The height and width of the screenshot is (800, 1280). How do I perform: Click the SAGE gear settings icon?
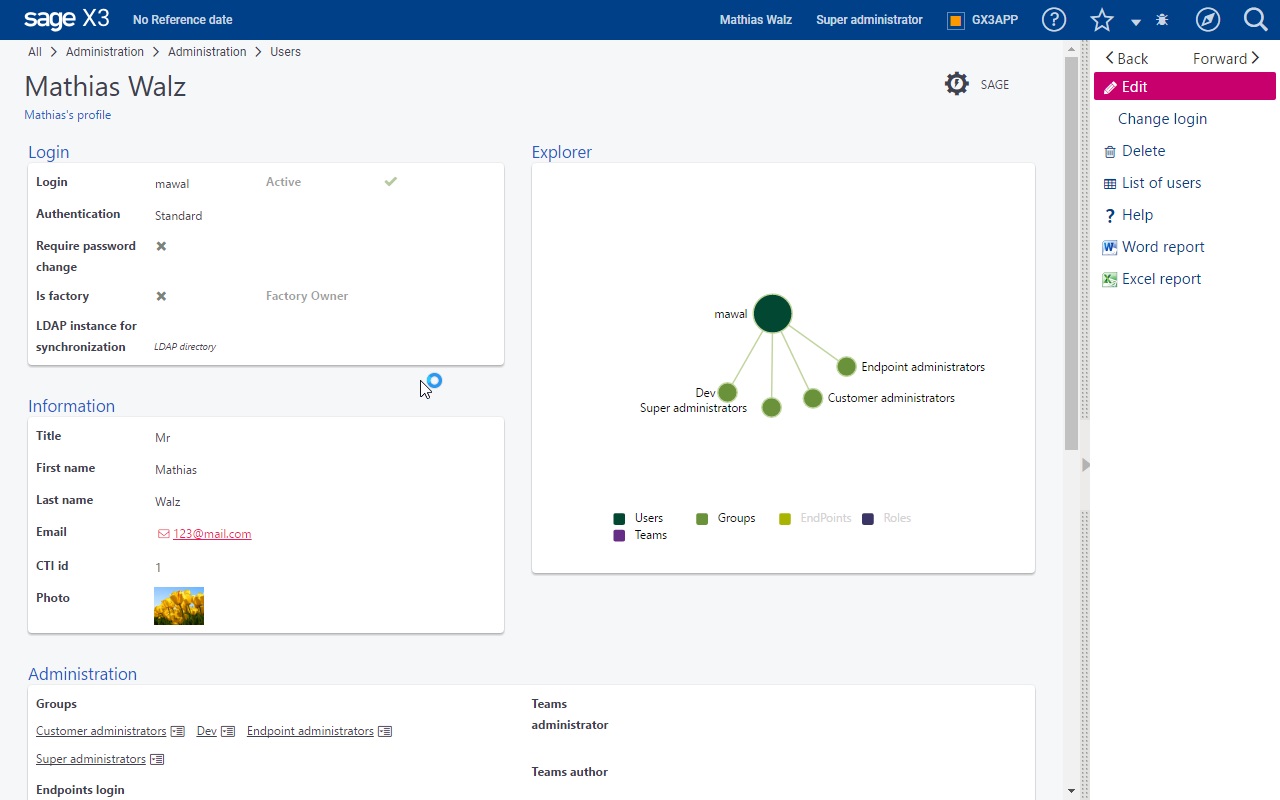957,84
